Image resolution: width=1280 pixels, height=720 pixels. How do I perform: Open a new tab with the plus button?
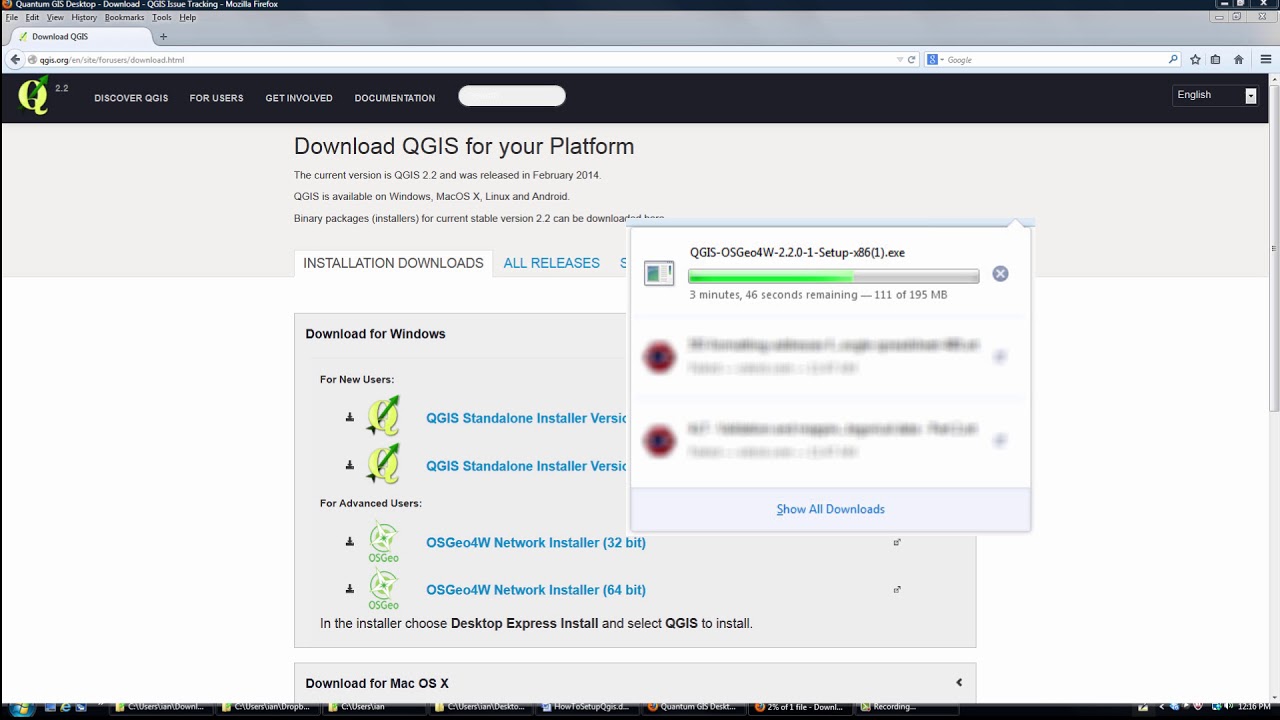(x=163, y=37)
